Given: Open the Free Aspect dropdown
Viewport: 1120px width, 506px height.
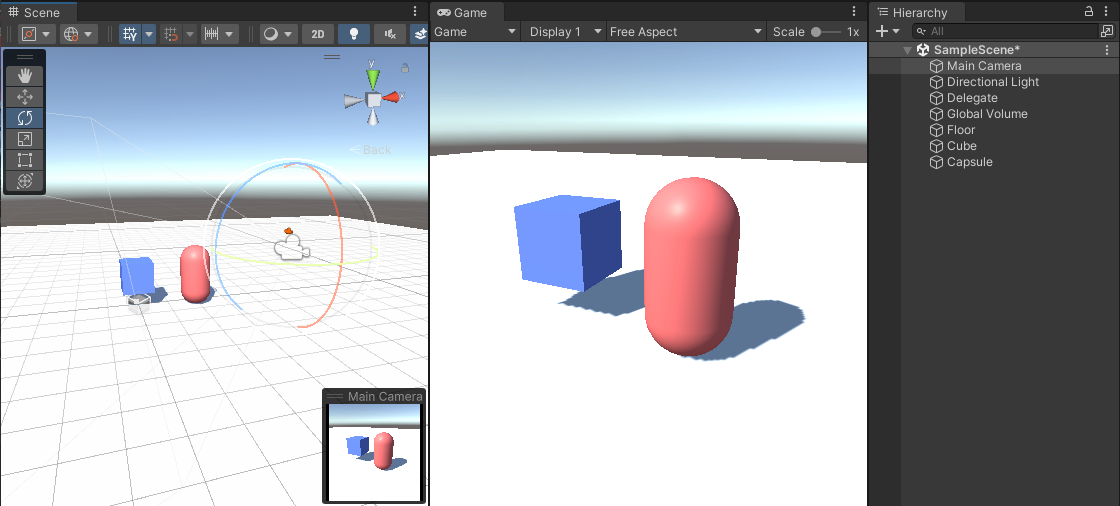Looking at the screenshot, I should 686,31.
